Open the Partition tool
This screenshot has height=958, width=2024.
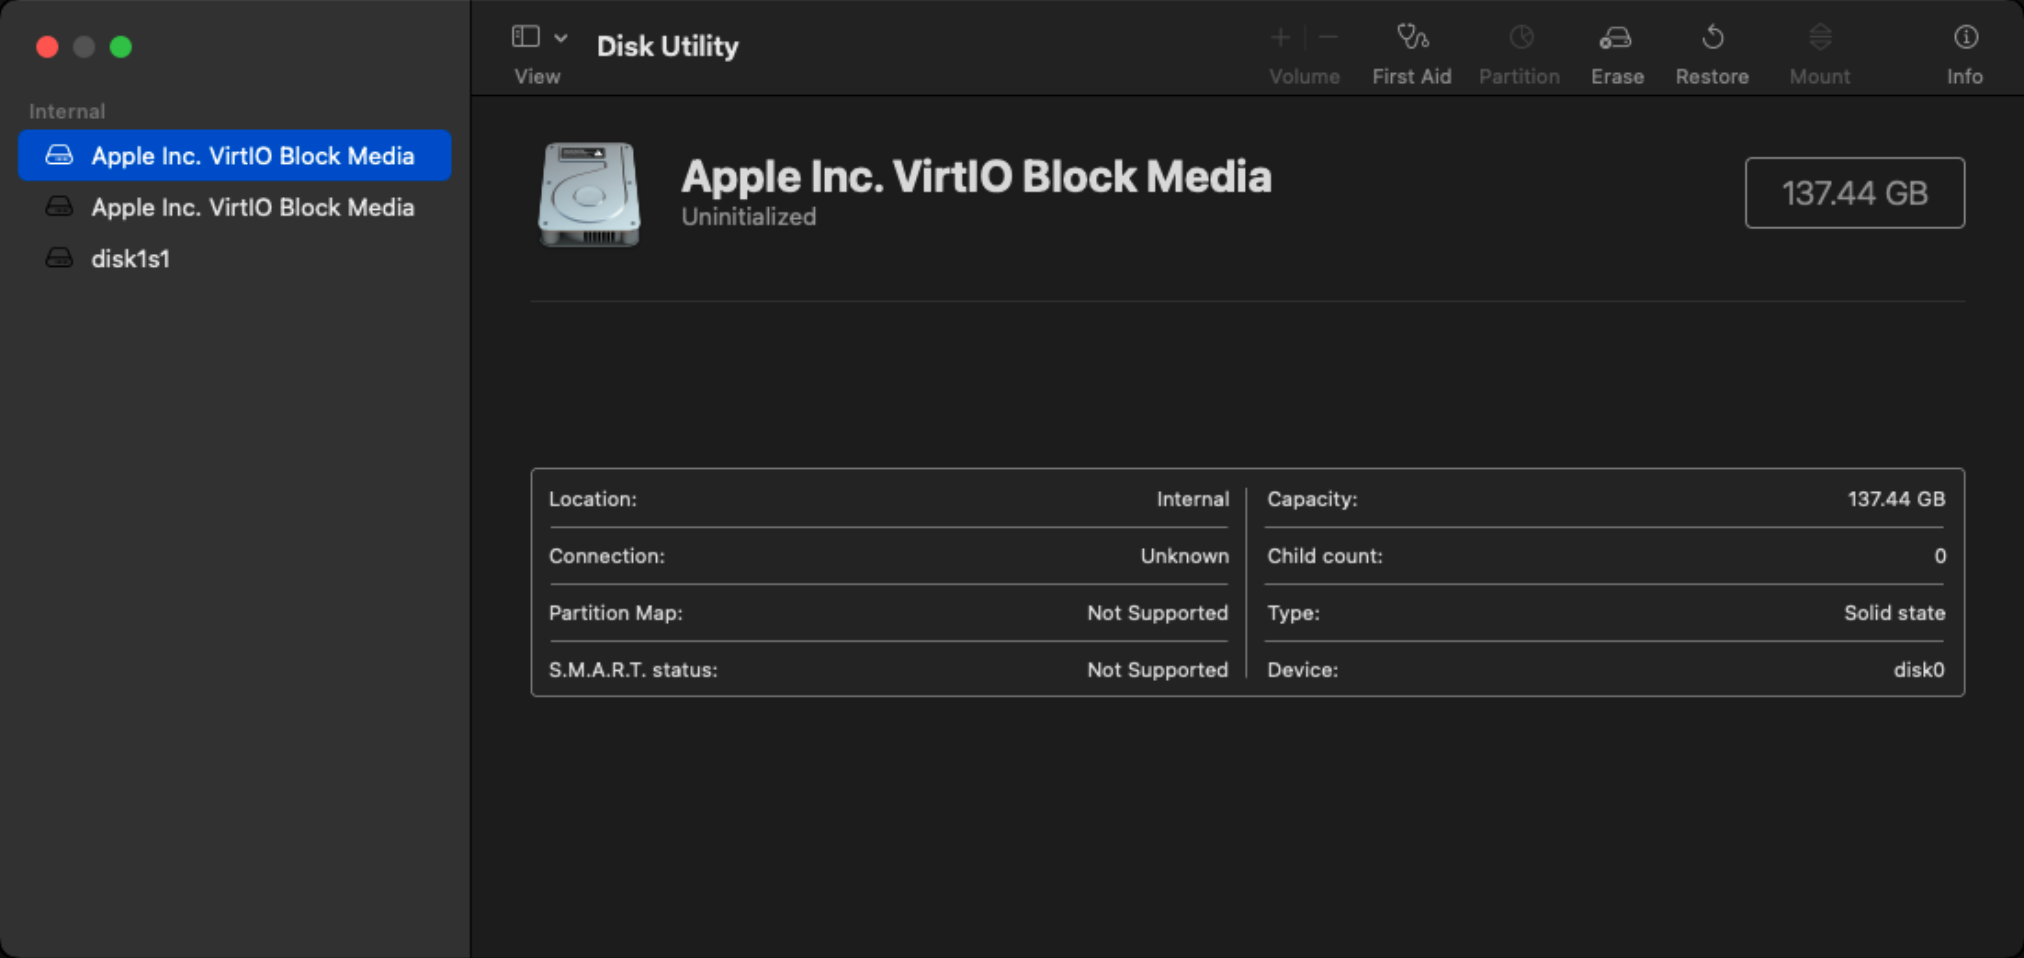[x=1518, y=50]
